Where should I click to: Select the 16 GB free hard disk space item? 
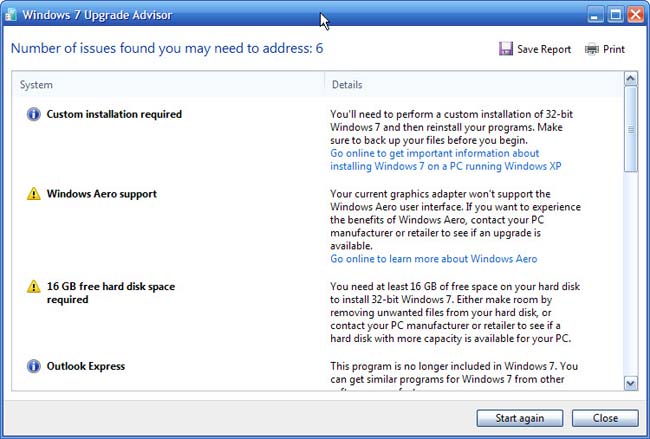point(111,293)
